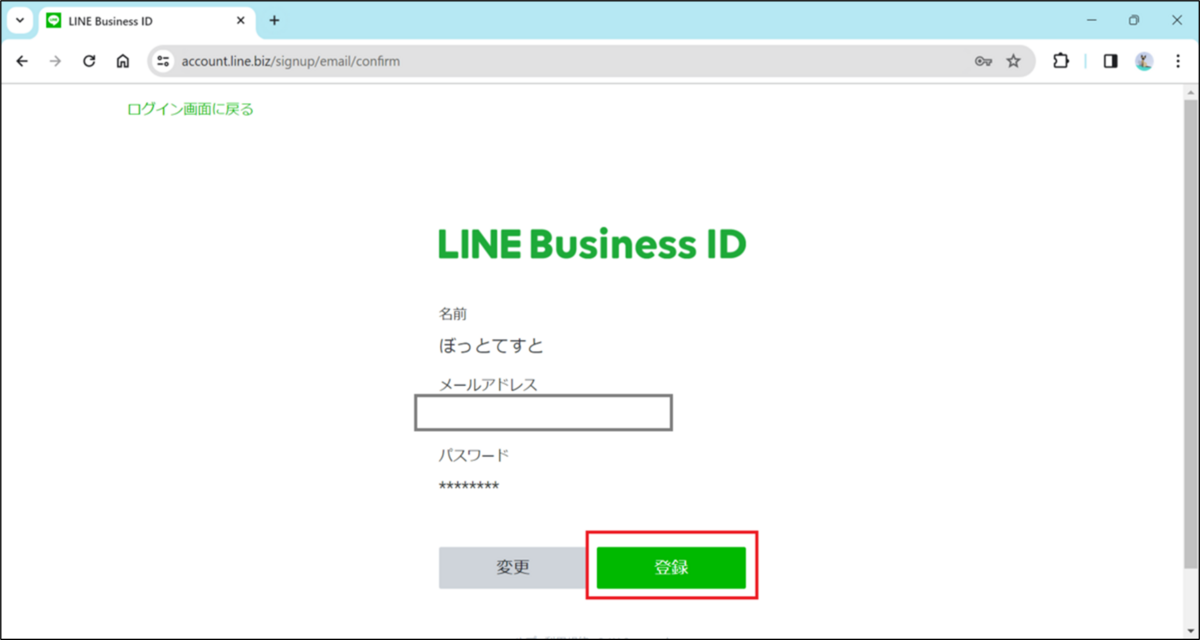Viewport: 1200px width, 640px height.
Task: Open the ログイン画面に戻る link
Action: (190, 109)
